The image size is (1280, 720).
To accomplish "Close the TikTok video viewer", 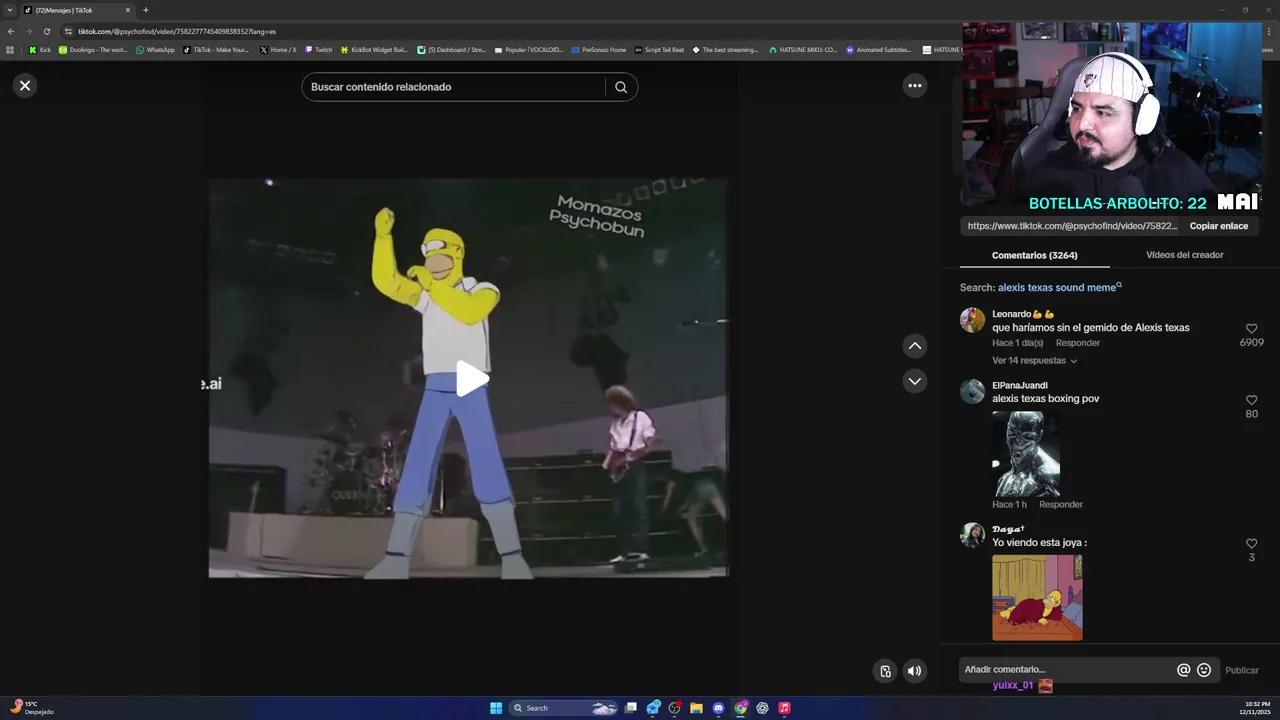I will coord(25,86).
